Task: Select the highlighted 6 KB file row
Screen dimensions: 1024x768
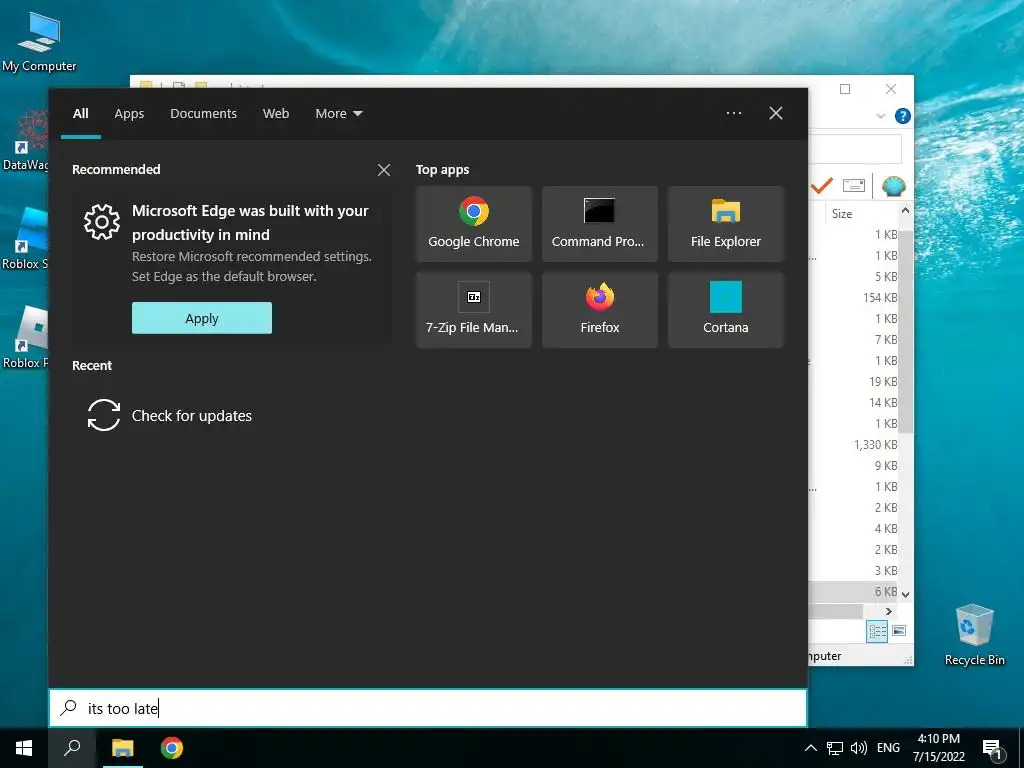Action: click(853, 592)
